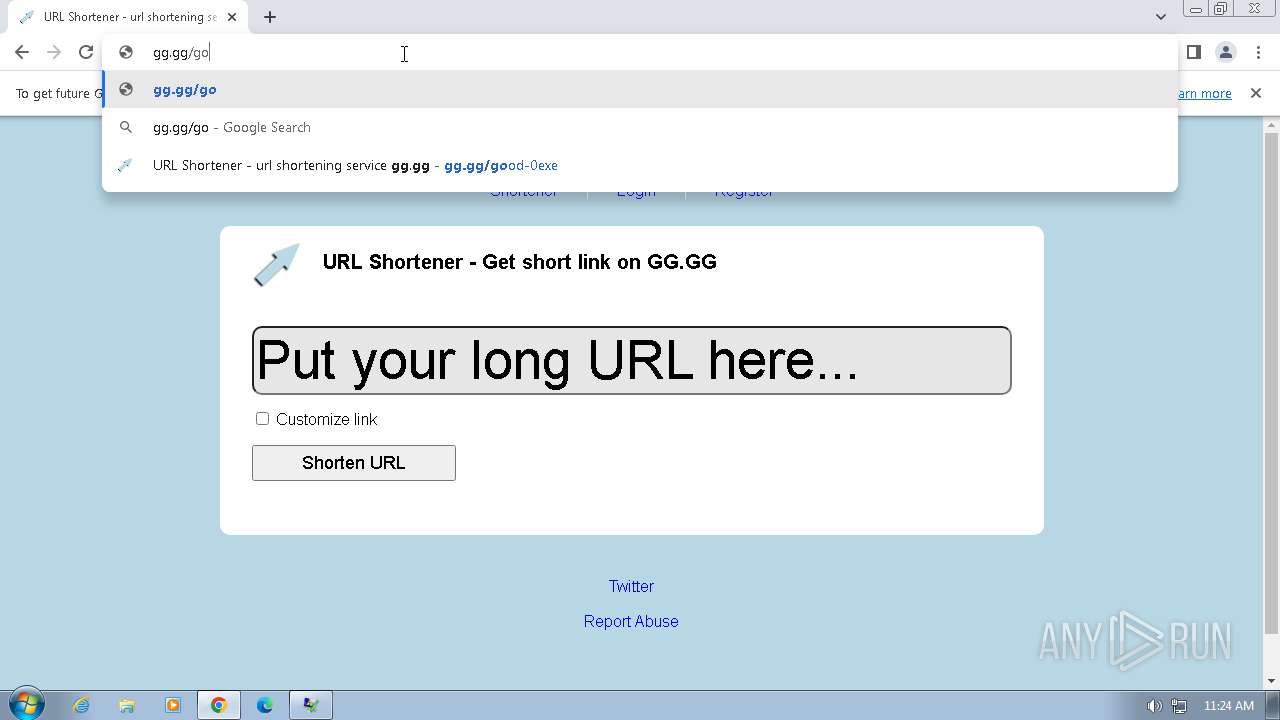The width and height of the screenshot is (1280, 720).
Task: Click the Learn more infobar link
Action: point(1205,93)
